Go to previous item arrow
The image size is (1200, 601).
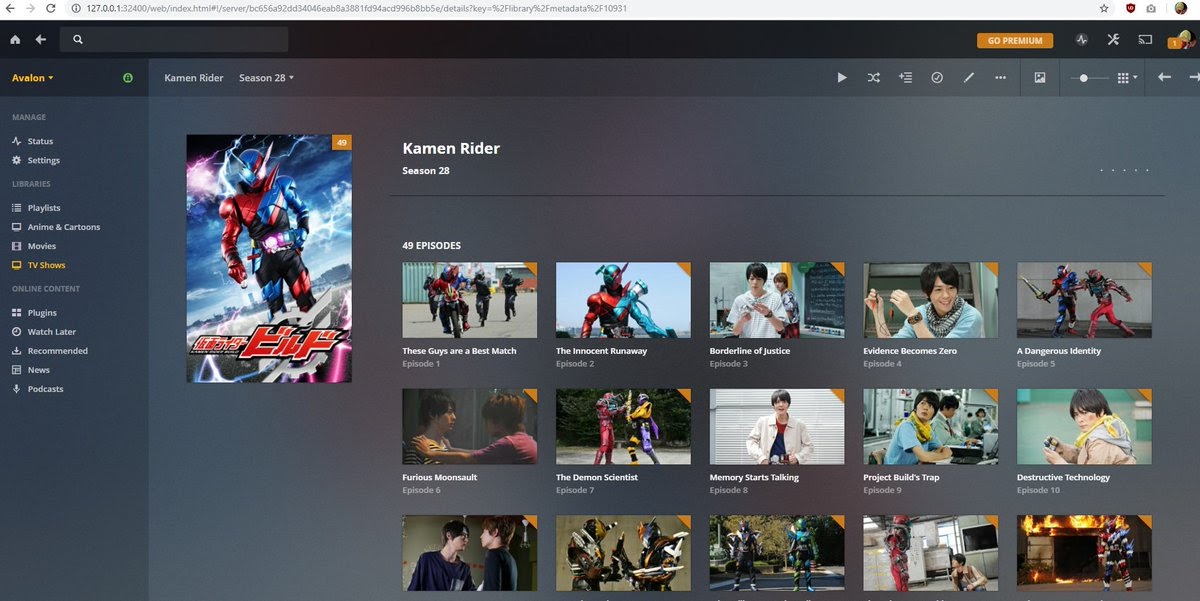click(x=1164, y=77)
